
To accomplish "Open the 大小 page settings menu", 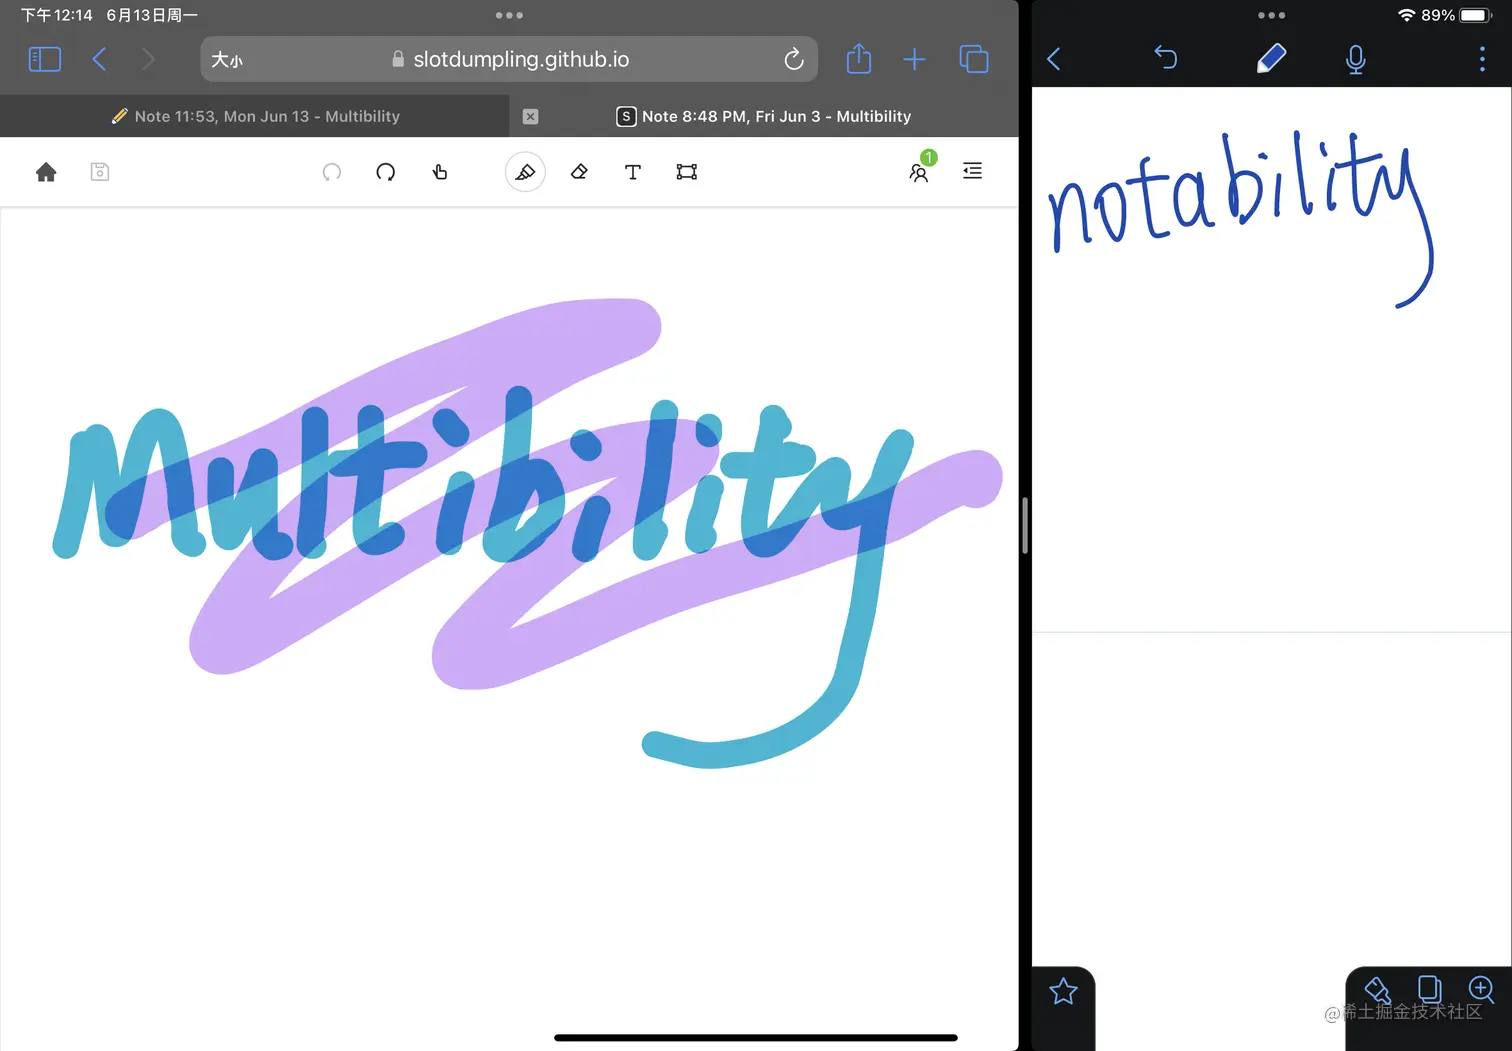I will pyautogui.click(x=227, y=60).
